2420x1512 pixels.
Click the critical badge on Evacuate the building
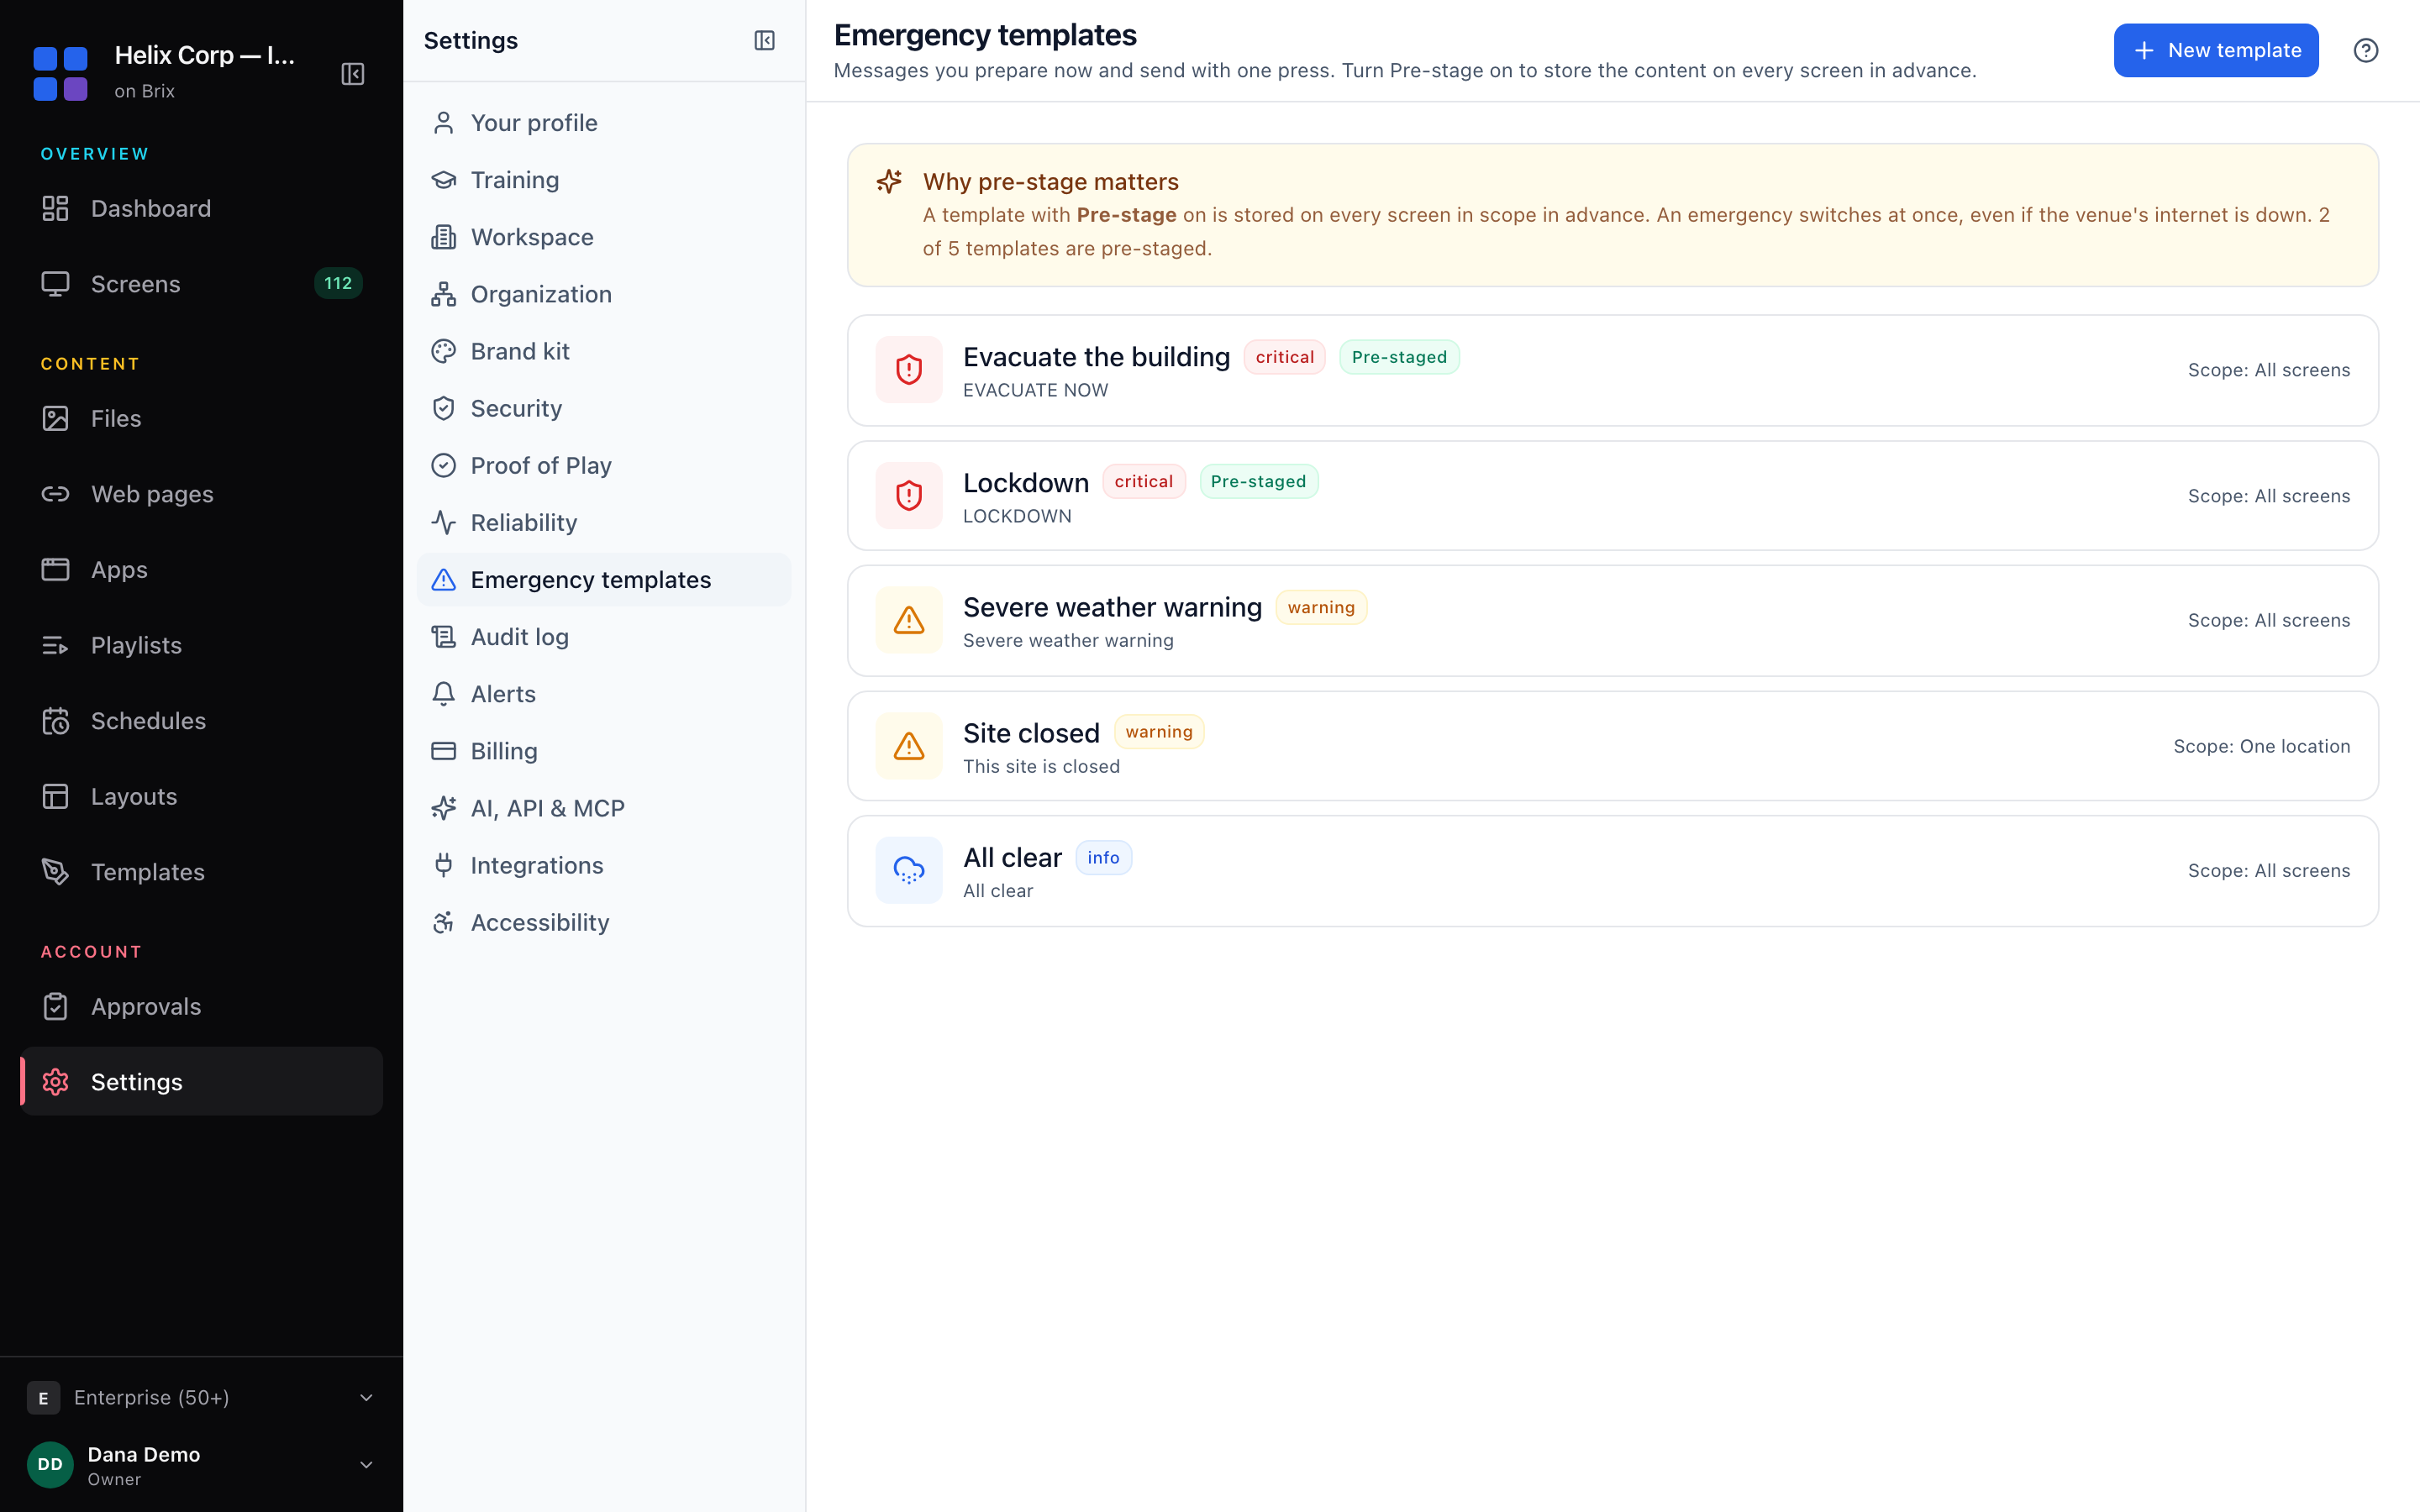[x=1284, y=357]
